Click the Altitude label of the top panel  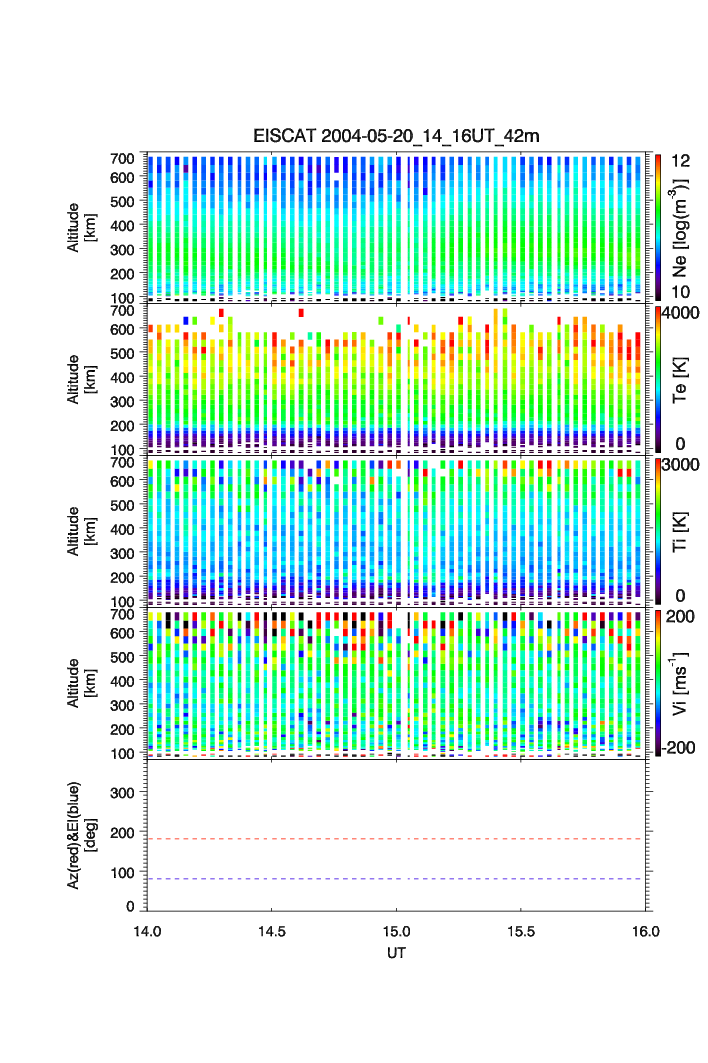pos(80,227)
